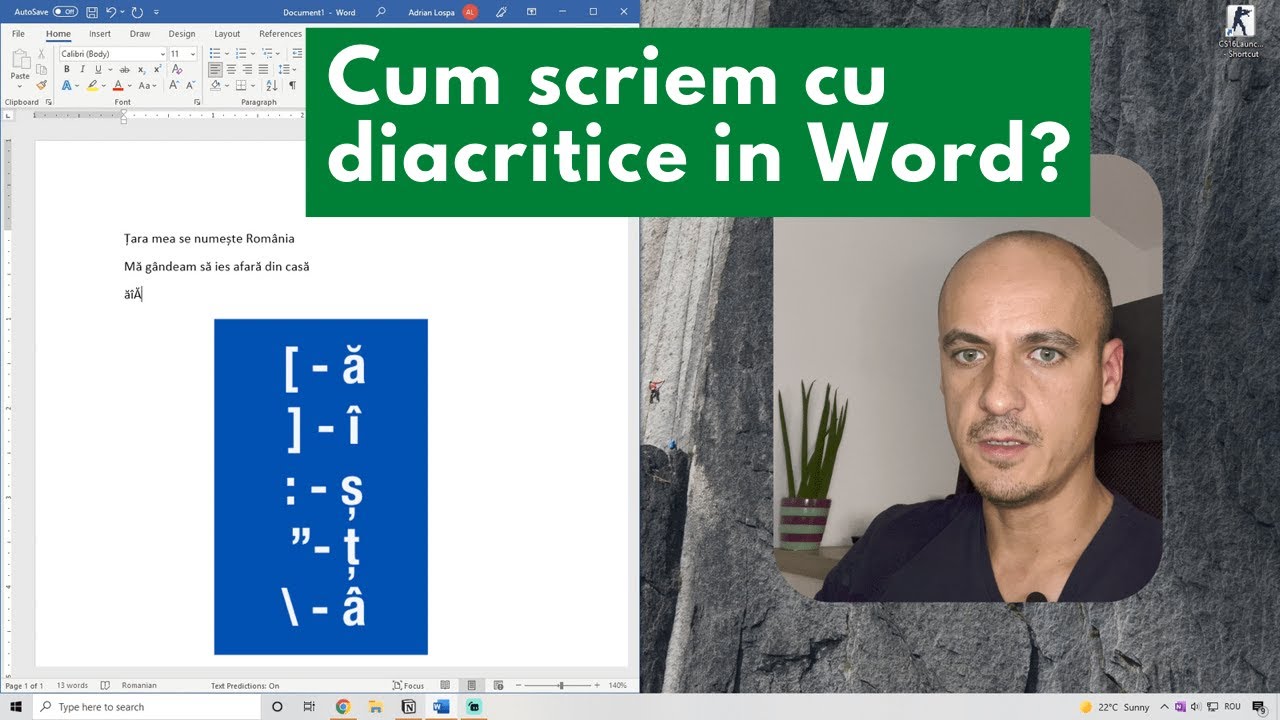Select Justify alignment
The height and width of the screenshot is (720, 1280).
pyautogui.click(x=263, y=69)
